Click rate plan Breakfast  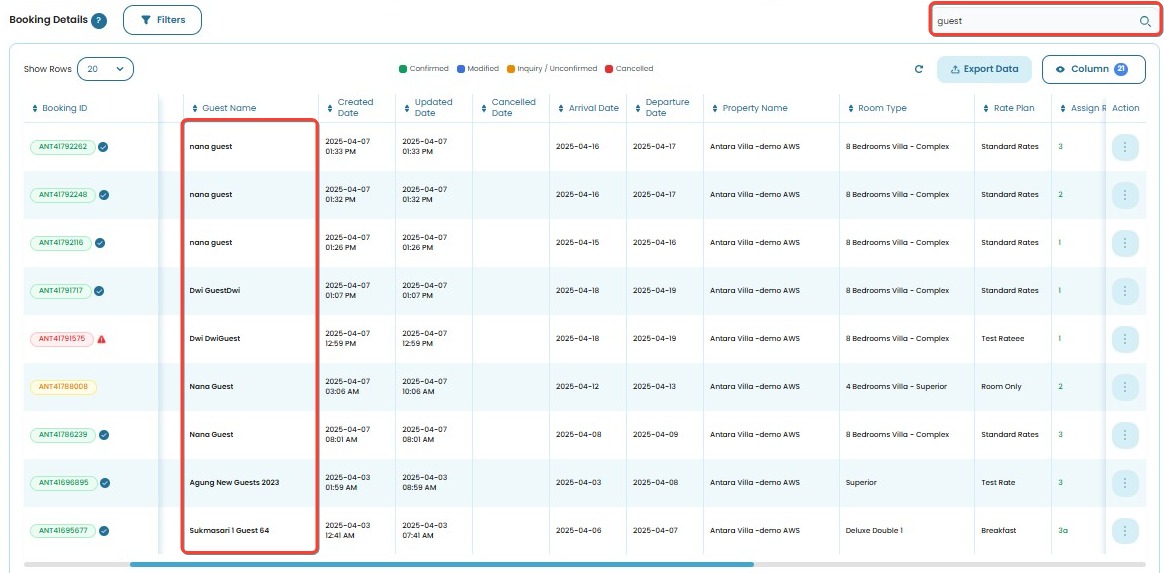click(x=998, y=531)
